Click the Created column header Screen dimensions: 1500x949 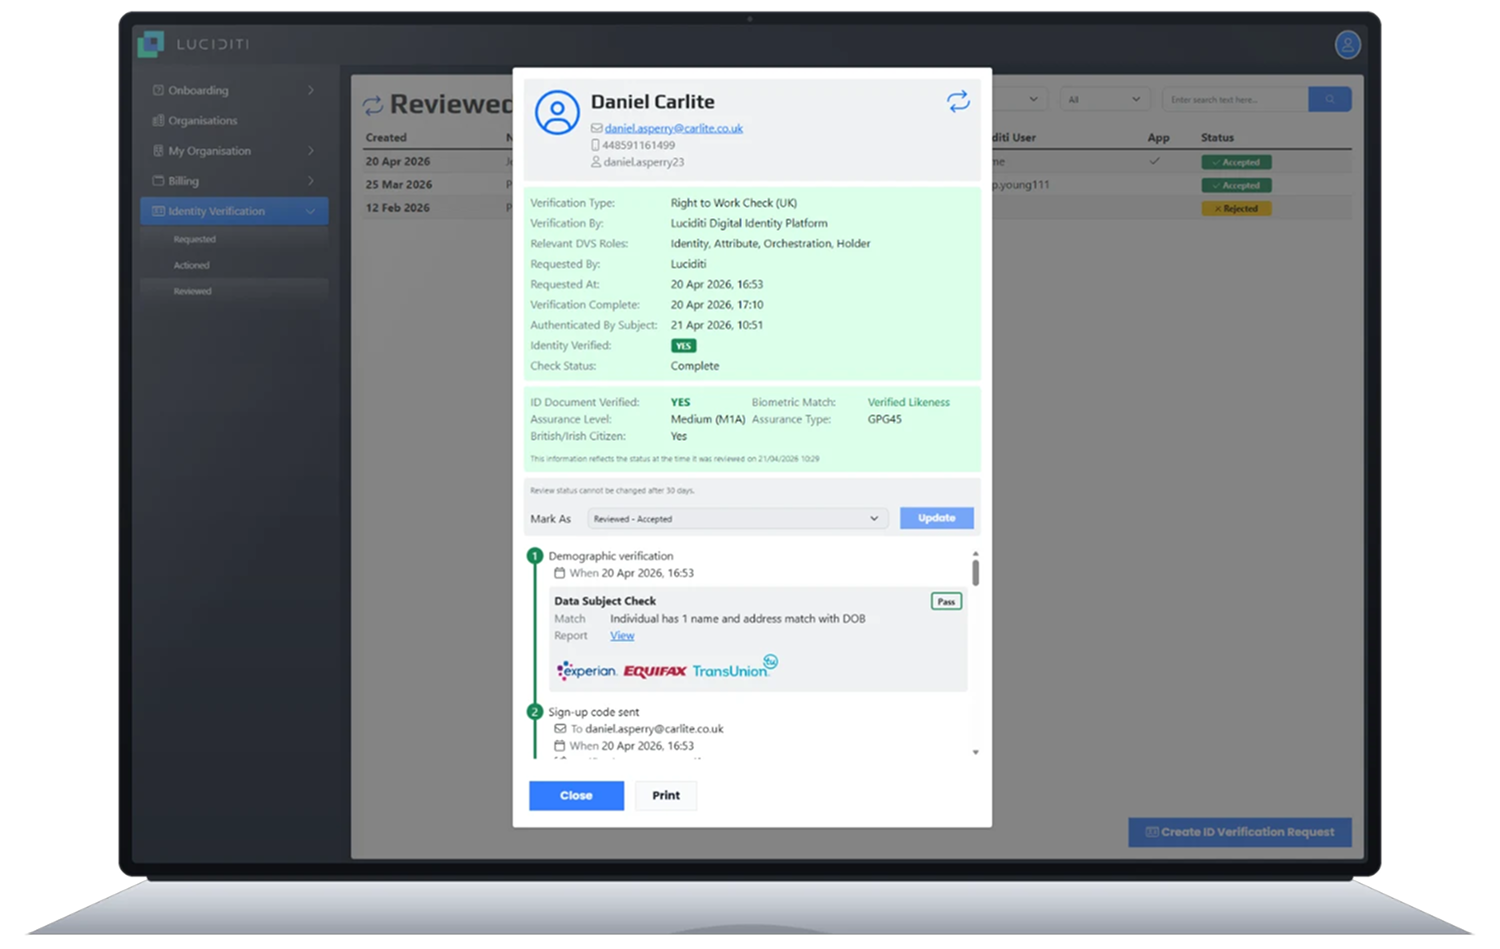pyautogui.click(x=386, y=138)
